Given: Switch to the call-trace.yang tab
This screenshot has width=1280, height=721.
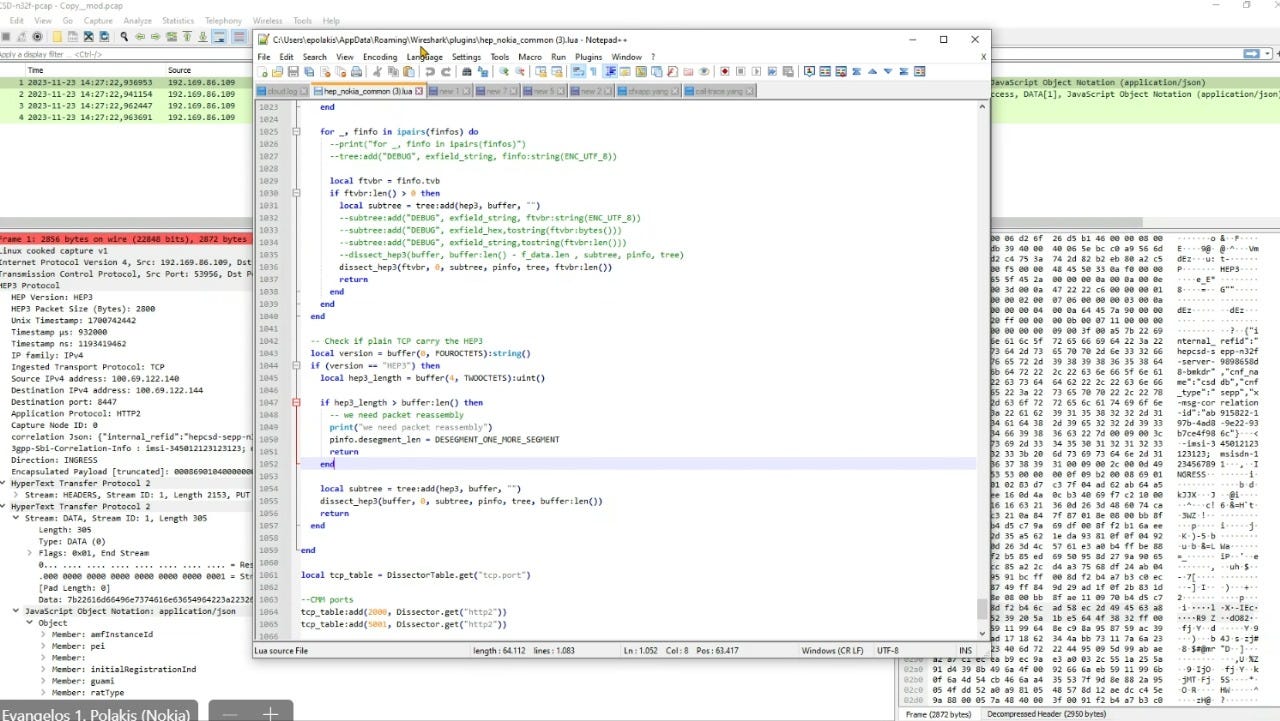Looking at the screenshot, I should tap(719, 91).
